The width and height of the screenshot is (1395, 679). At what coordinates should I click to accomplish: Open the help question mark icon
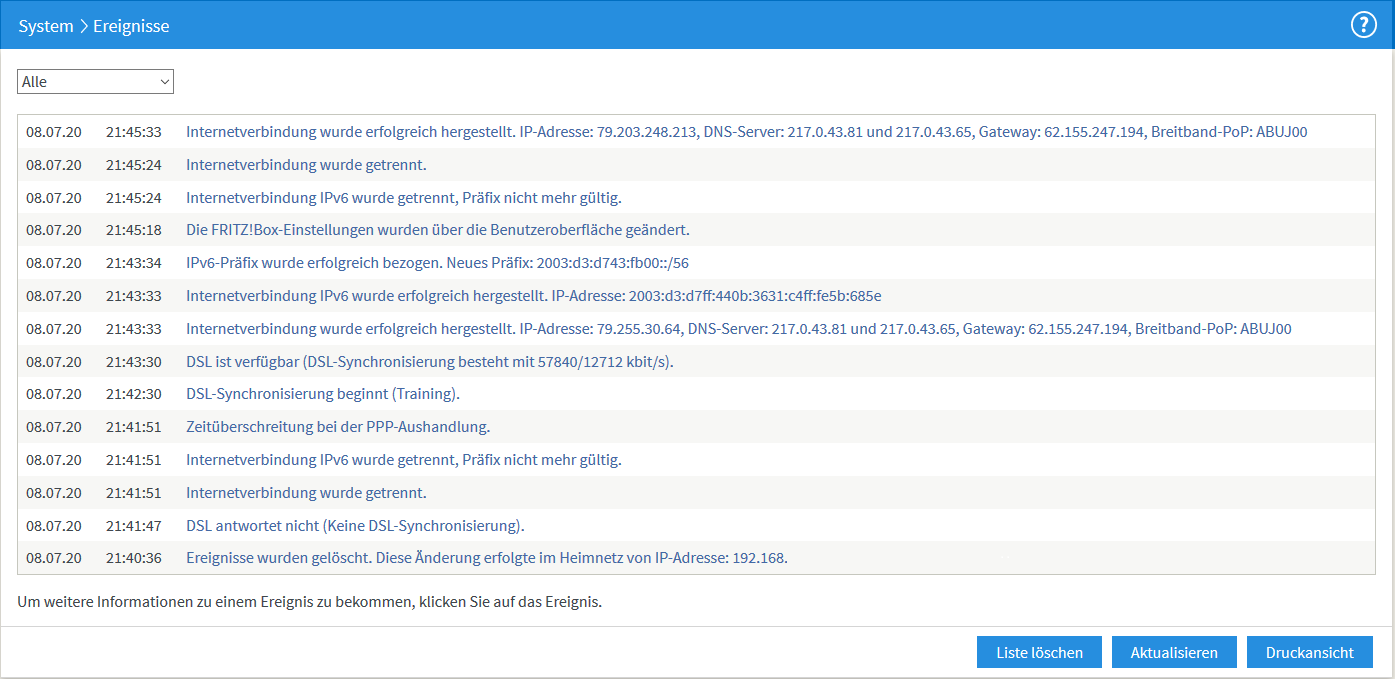1364,25
